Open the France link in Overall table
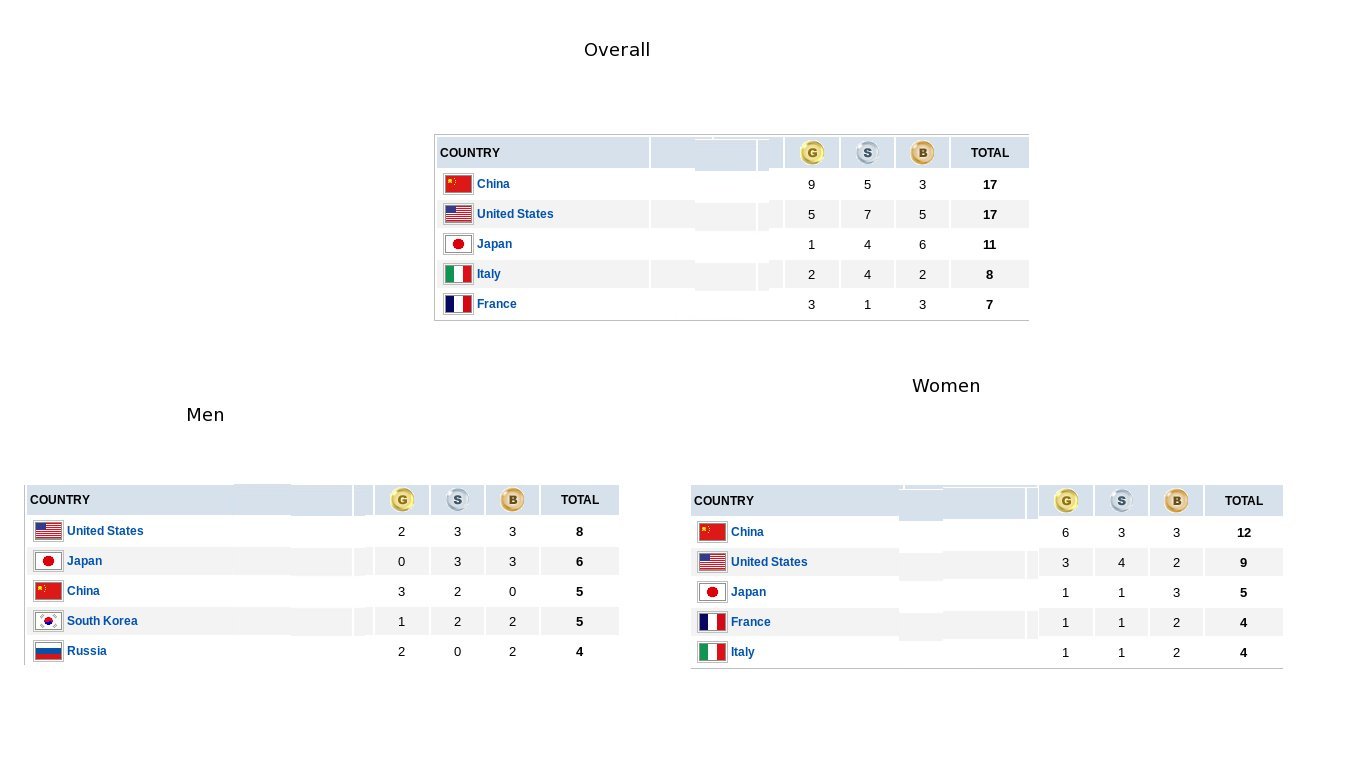 tap(497, 304)
